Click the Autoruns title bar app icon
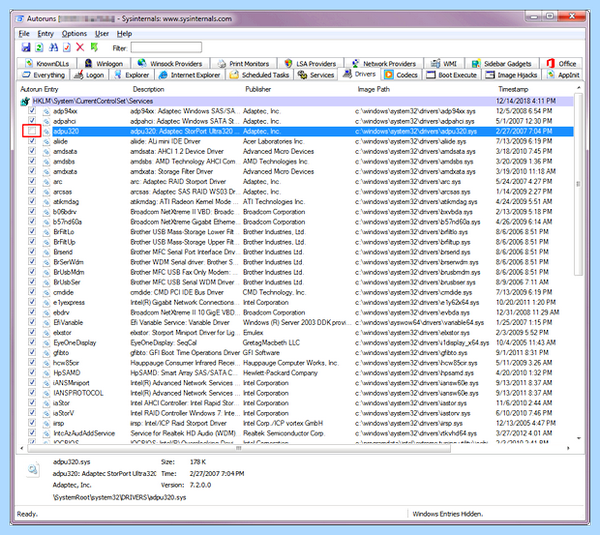This screenshot has width=600, height=535. point(20,18)
